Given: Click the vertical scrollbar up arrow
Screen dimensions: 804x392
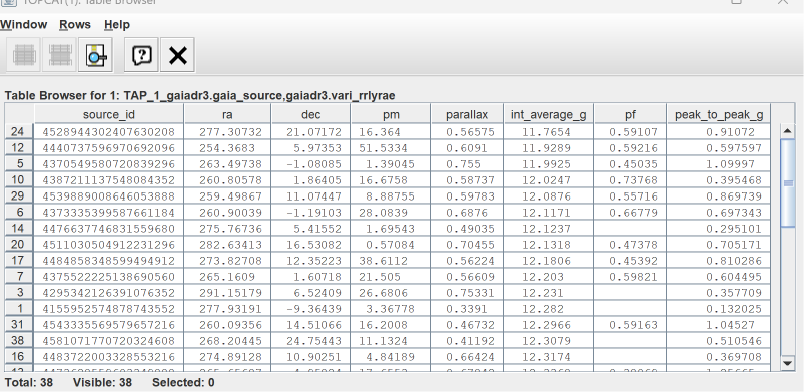Looking at the screenshot, I should point(788,131).
